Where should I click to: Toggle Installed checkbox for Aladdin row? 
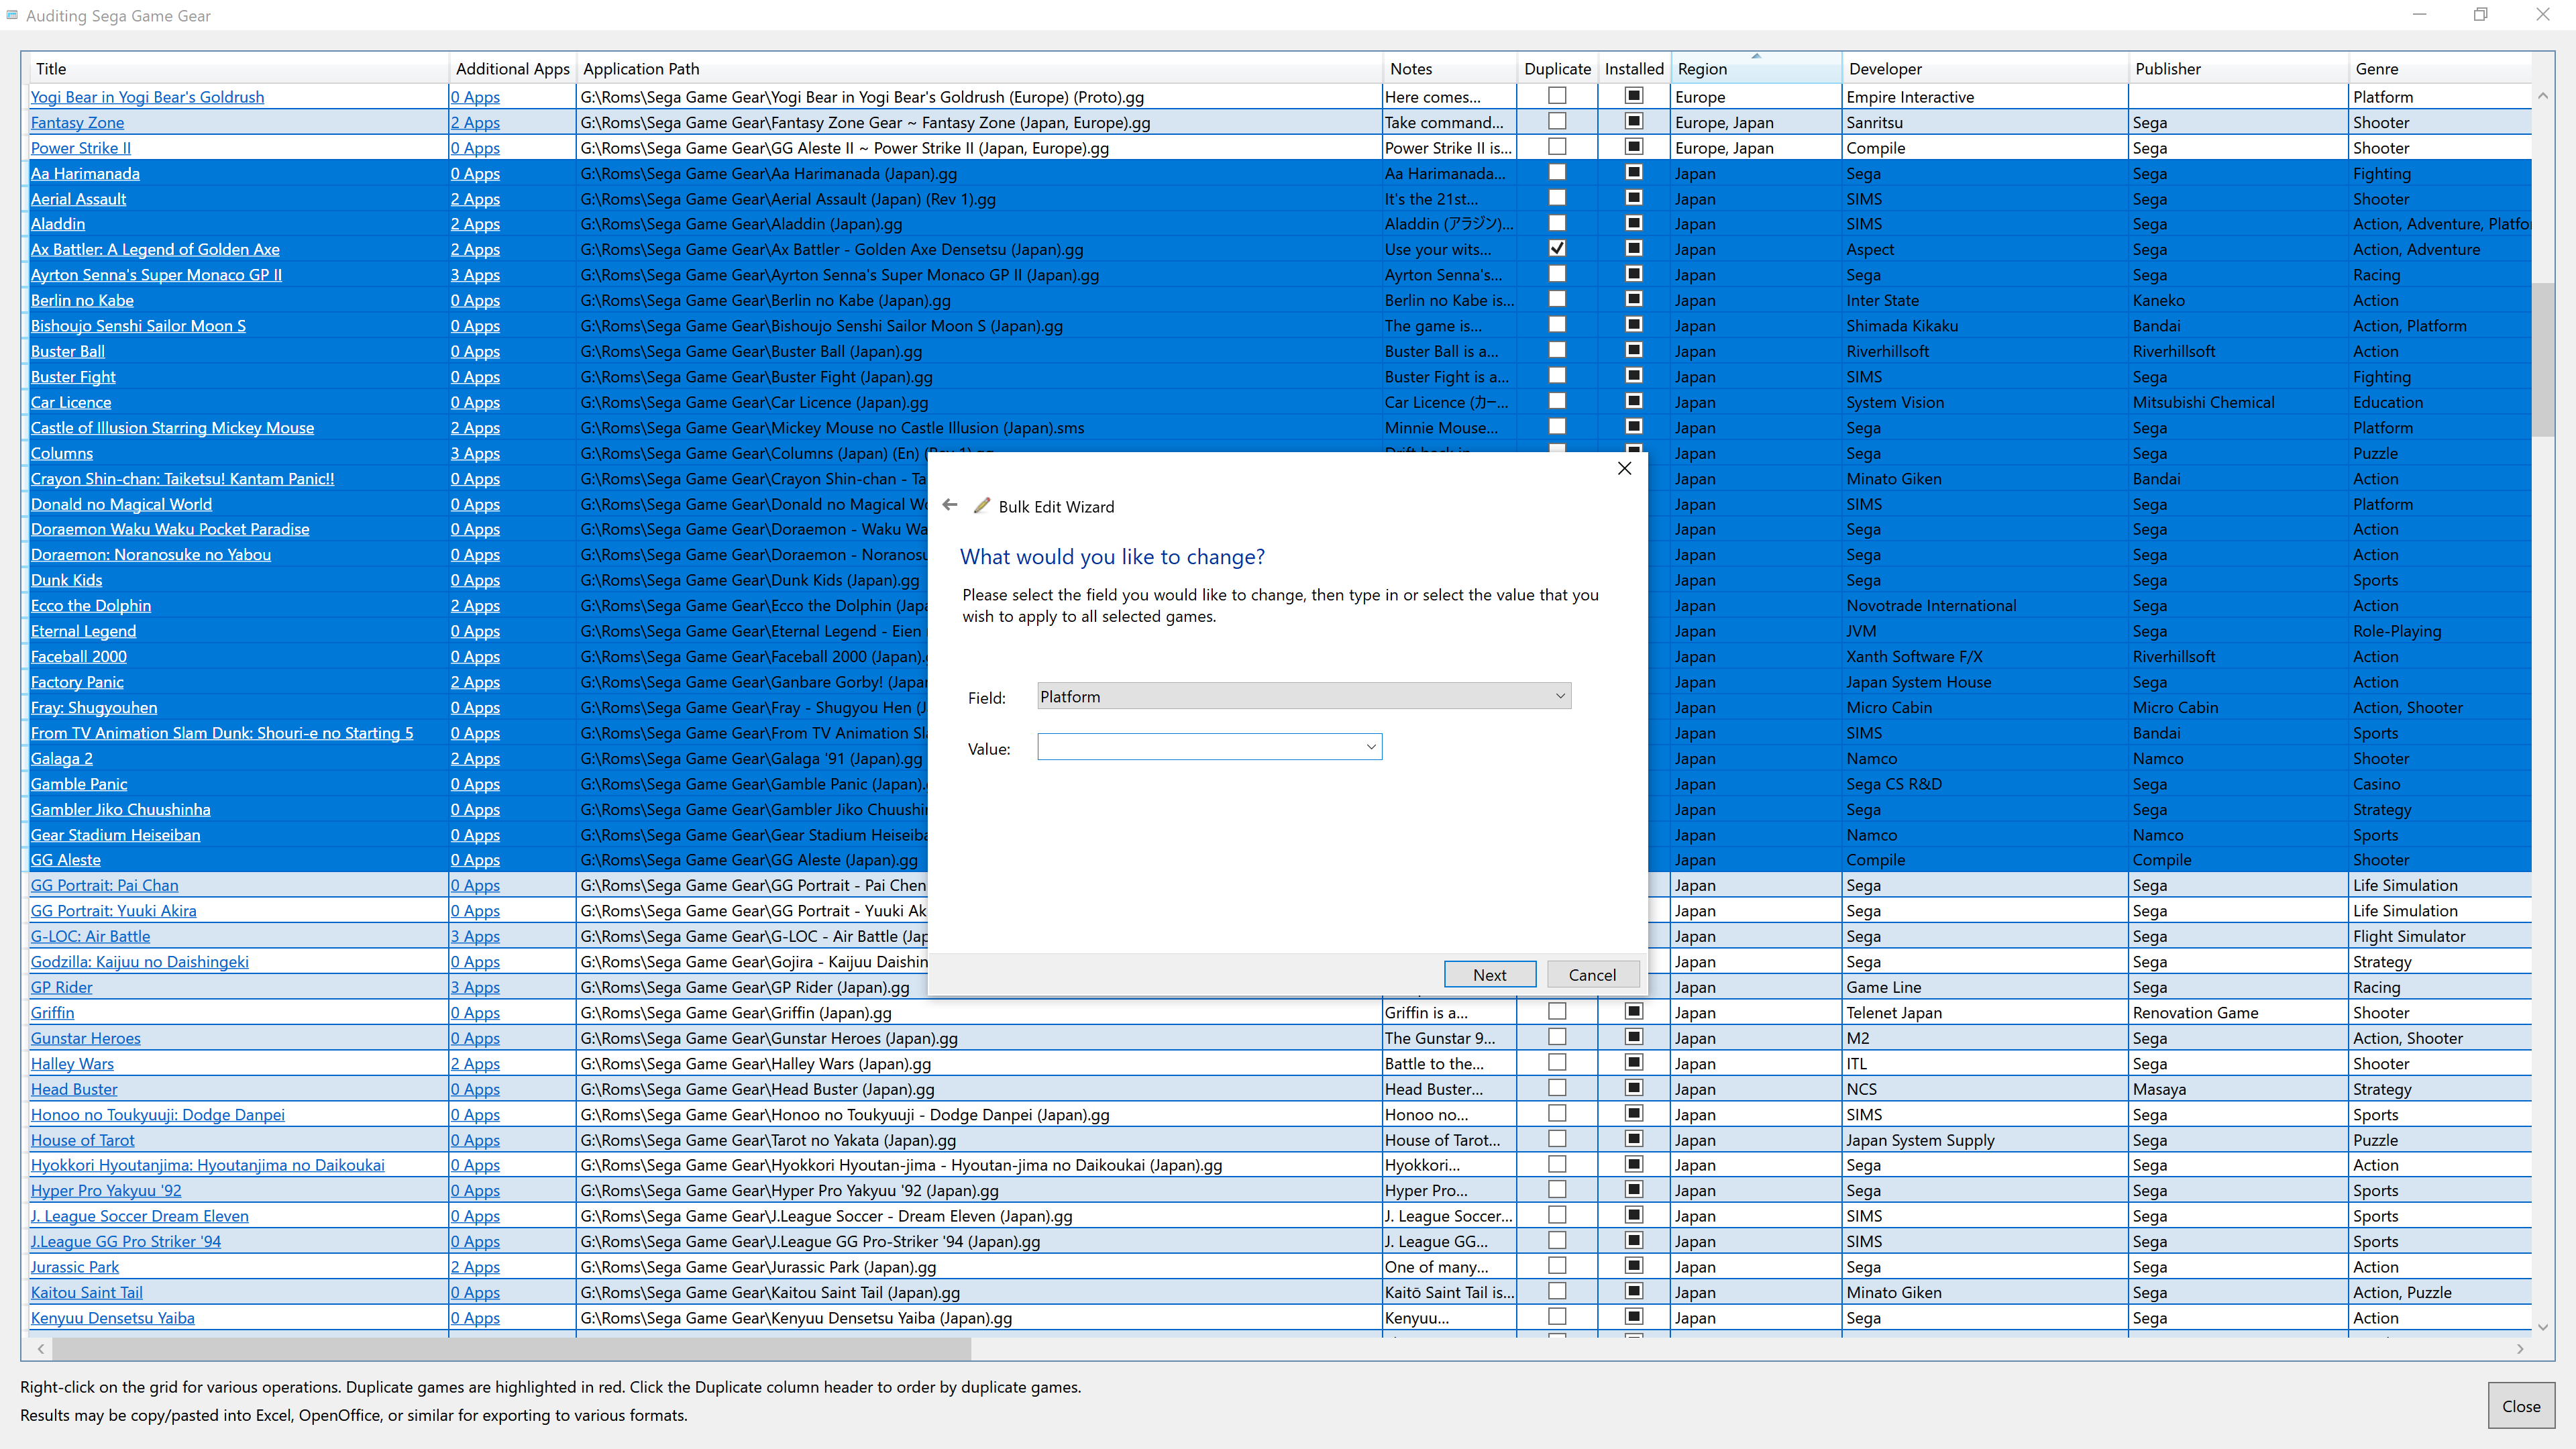point(1634,223)
